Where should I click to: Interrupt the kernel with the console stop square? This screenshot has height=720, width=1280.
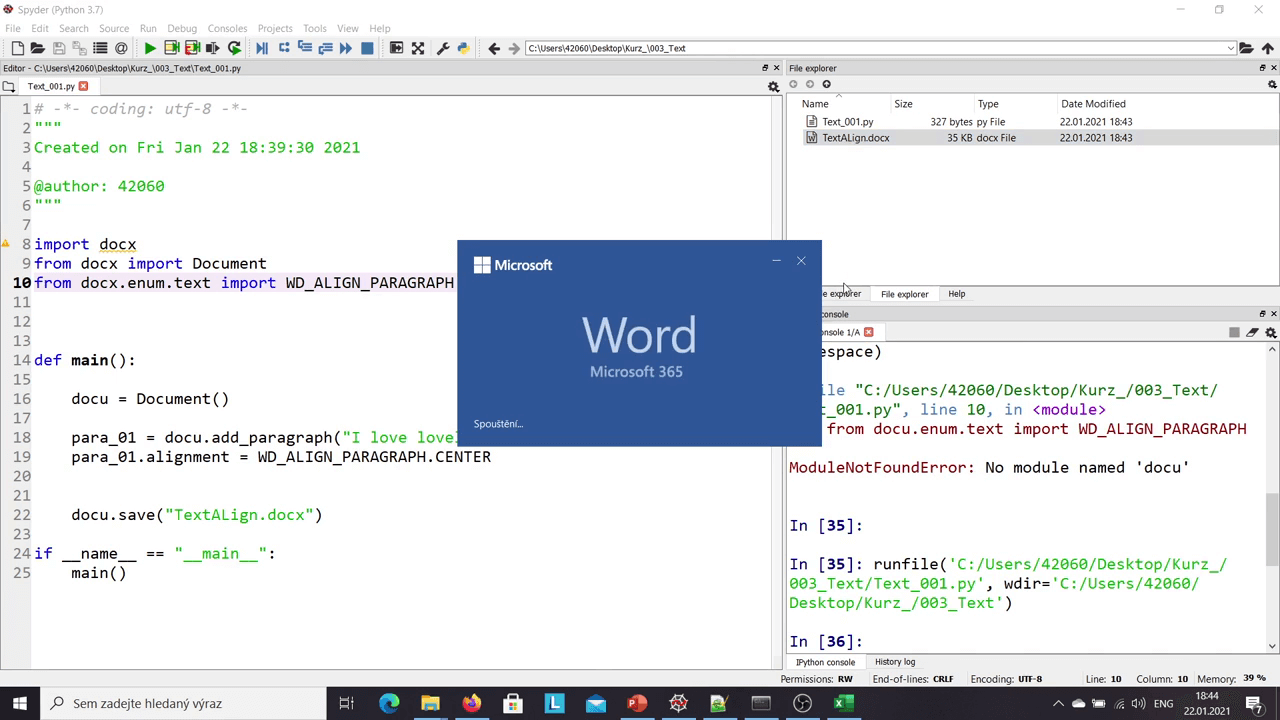pos(1234,332)
